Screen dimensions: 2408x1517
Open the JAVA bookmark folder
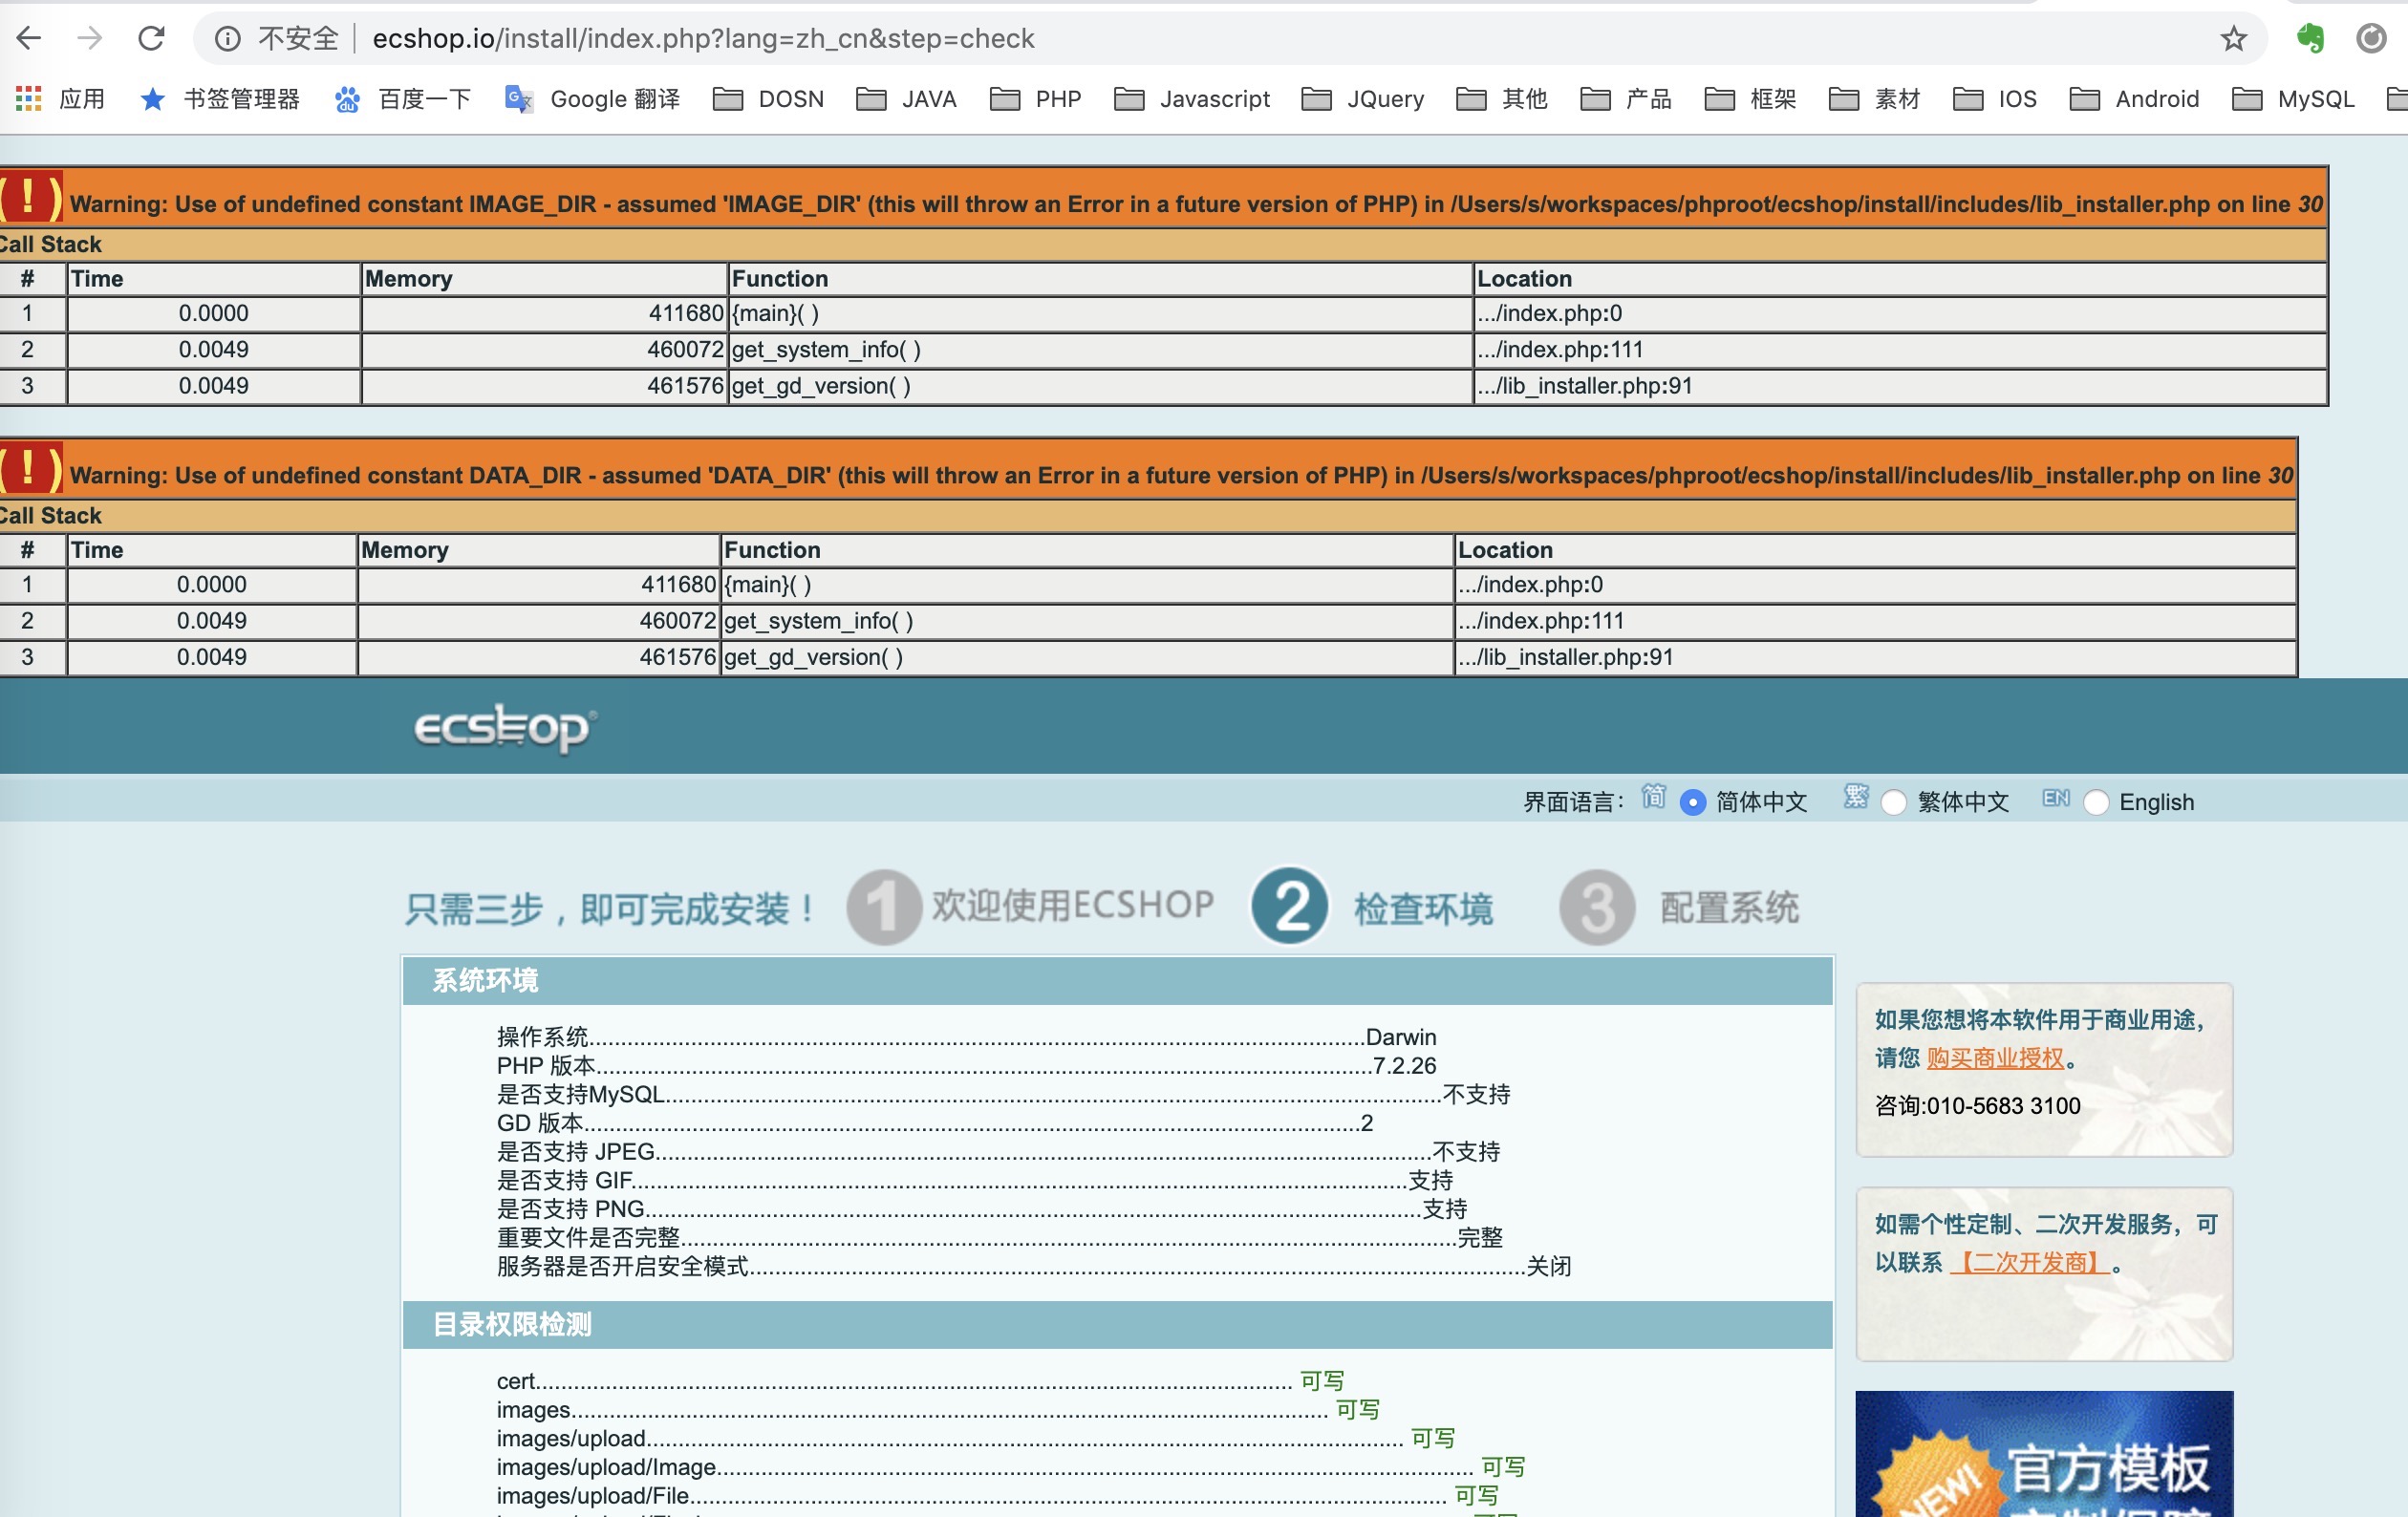click(x=908, y=98)
